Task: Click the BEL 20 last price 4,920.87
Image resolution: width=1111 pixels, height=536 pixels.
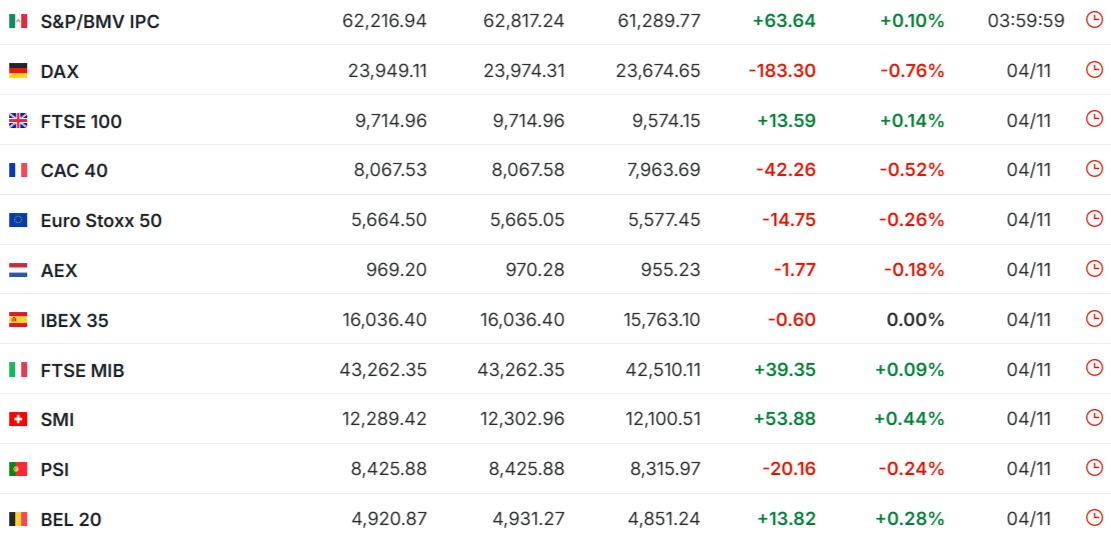Action: pos(390,519)
